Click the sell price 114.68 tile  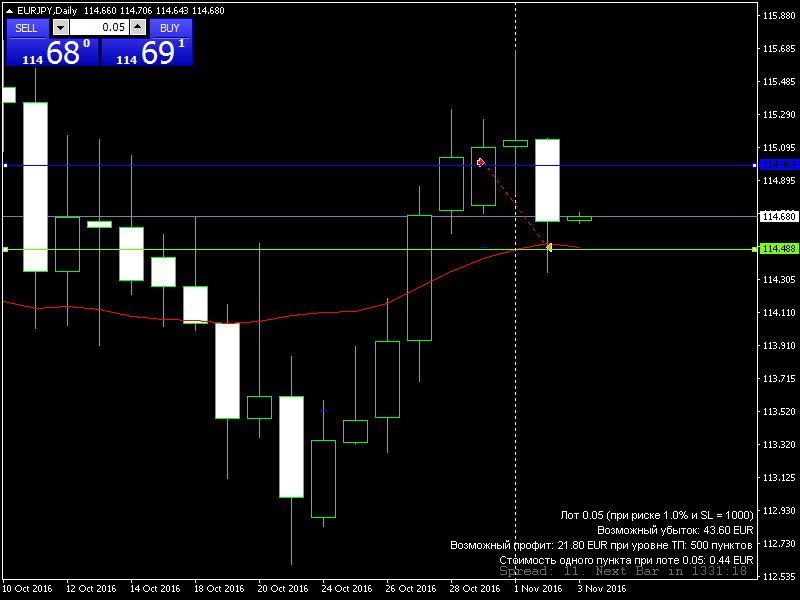click(52, 53)
